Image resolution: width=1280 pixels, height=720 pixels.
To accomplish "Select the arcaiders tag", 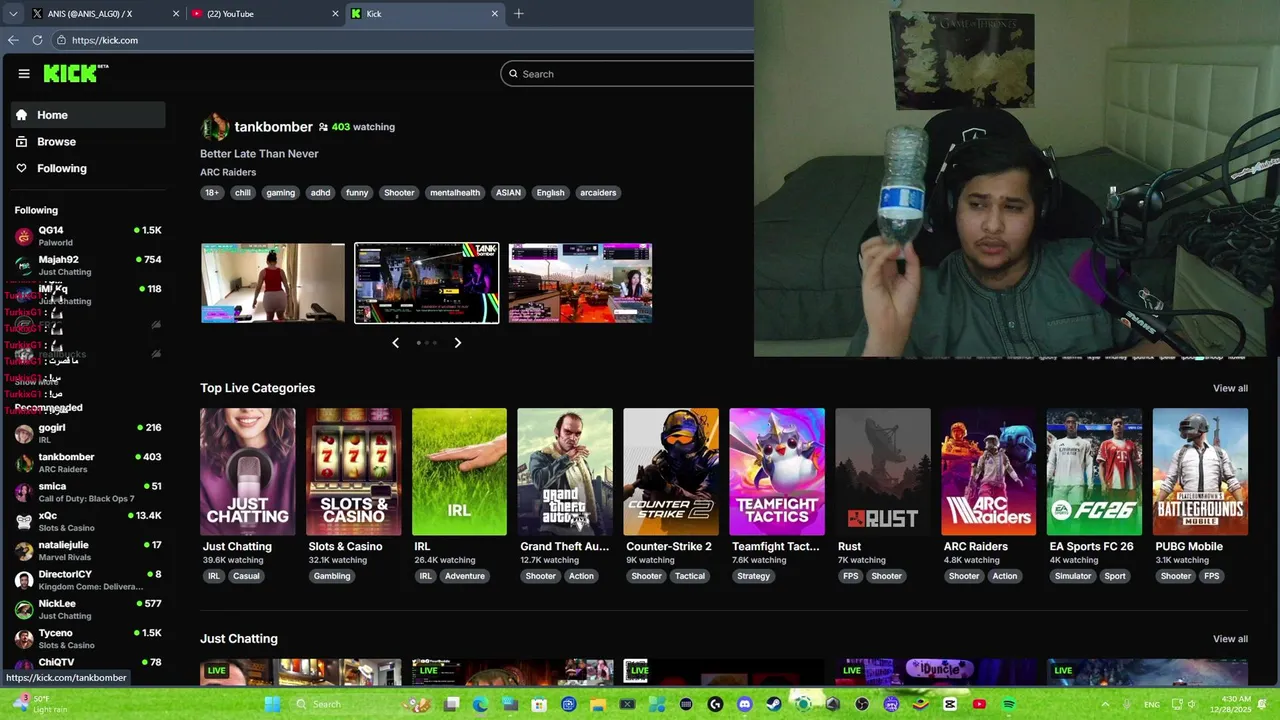I will coord(598,193).
